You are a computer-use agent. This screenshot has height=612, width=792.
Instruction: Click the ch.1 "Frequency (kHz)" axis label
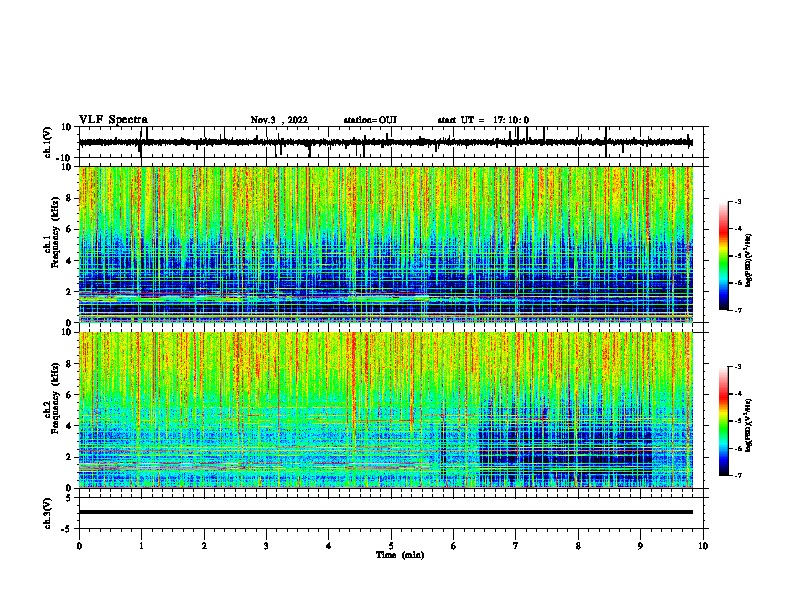(55, 232)
